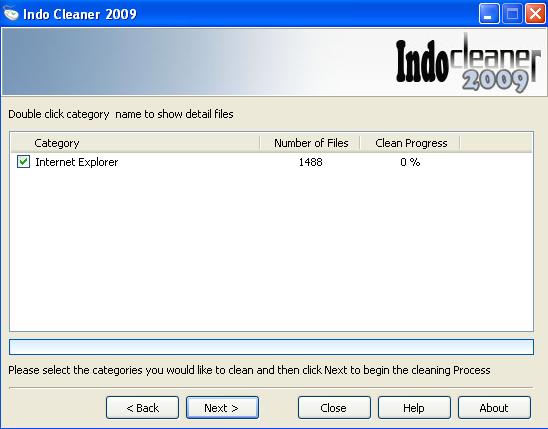The height and width of the screenshot is (429, 548).
Task: Click the Indocleaner 2009 logo
Action: 468,63
